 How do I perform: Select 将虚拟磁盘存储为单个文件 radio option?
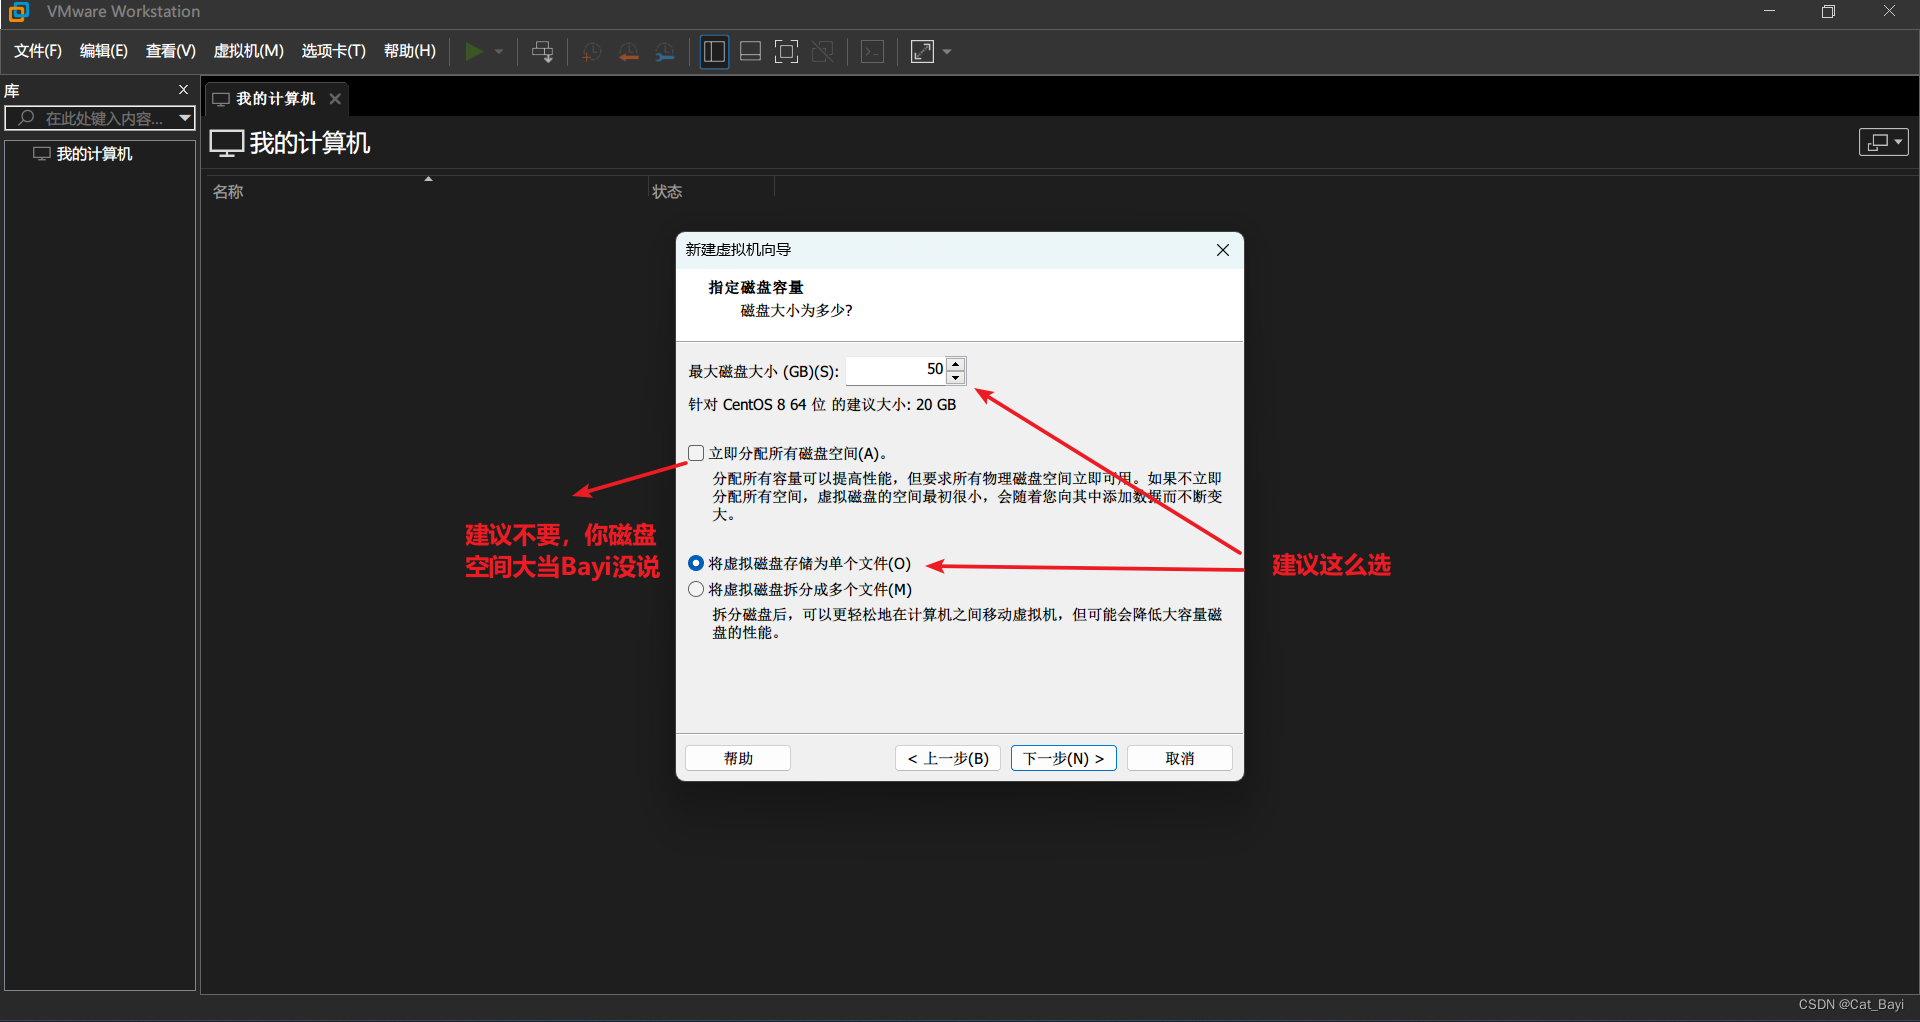(696, 563)
